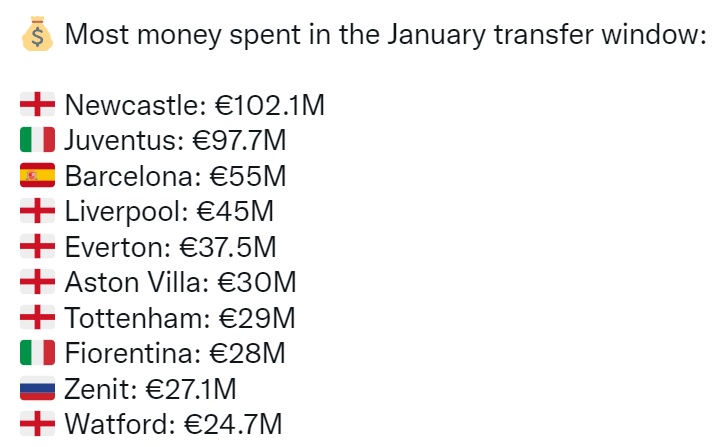This screenshot has width=716, height=447.
Task: Click the headline text about January transfer window
Action: click(386, 35)
